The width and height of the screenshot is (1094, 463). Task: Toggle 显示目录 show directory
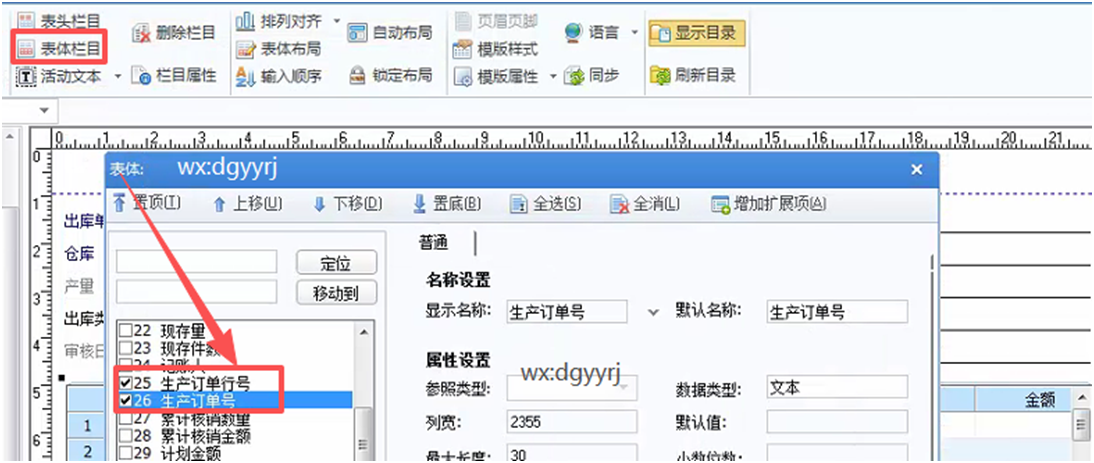tap(696, 33)
